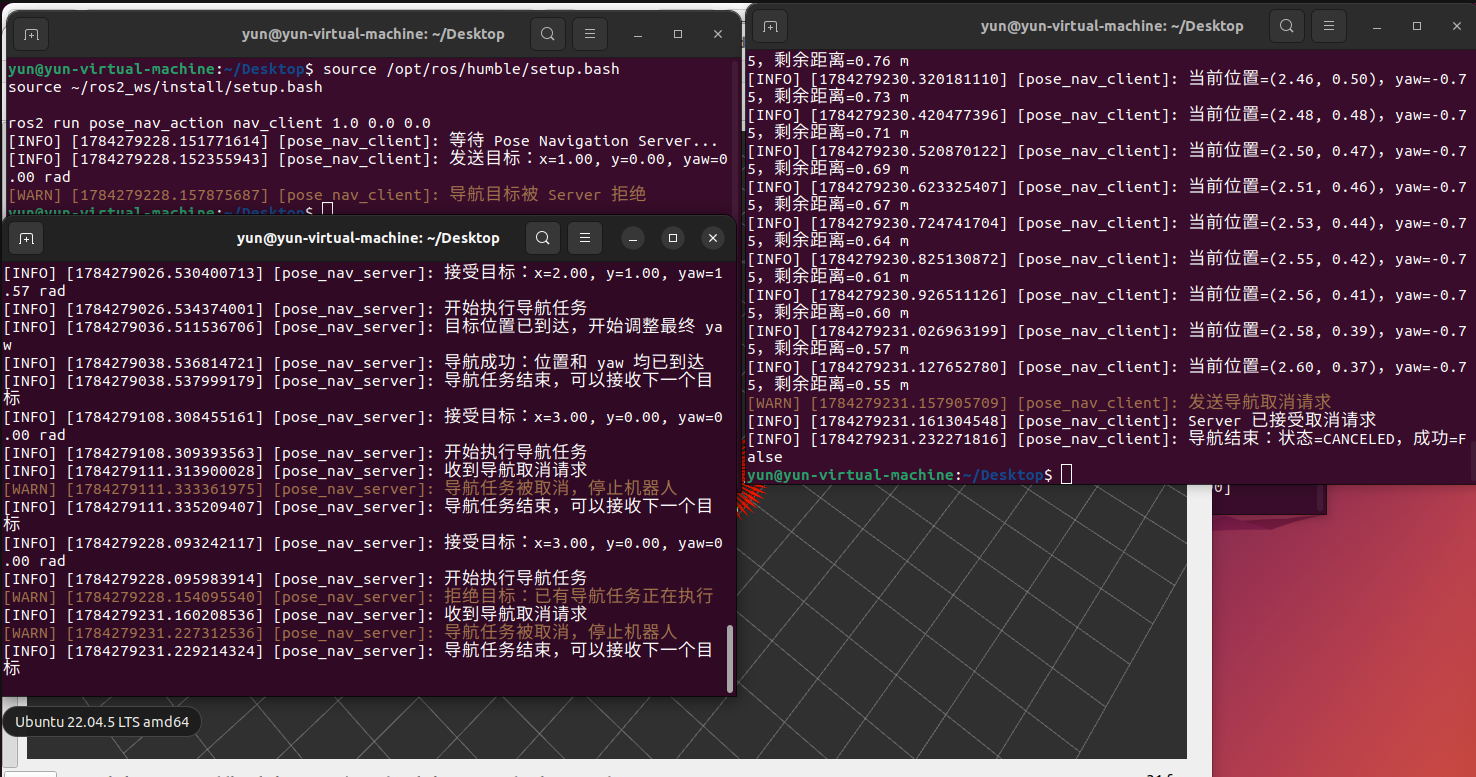
Task: Minimize the pose_nav_server terminal window
Action: coord(633,238)
